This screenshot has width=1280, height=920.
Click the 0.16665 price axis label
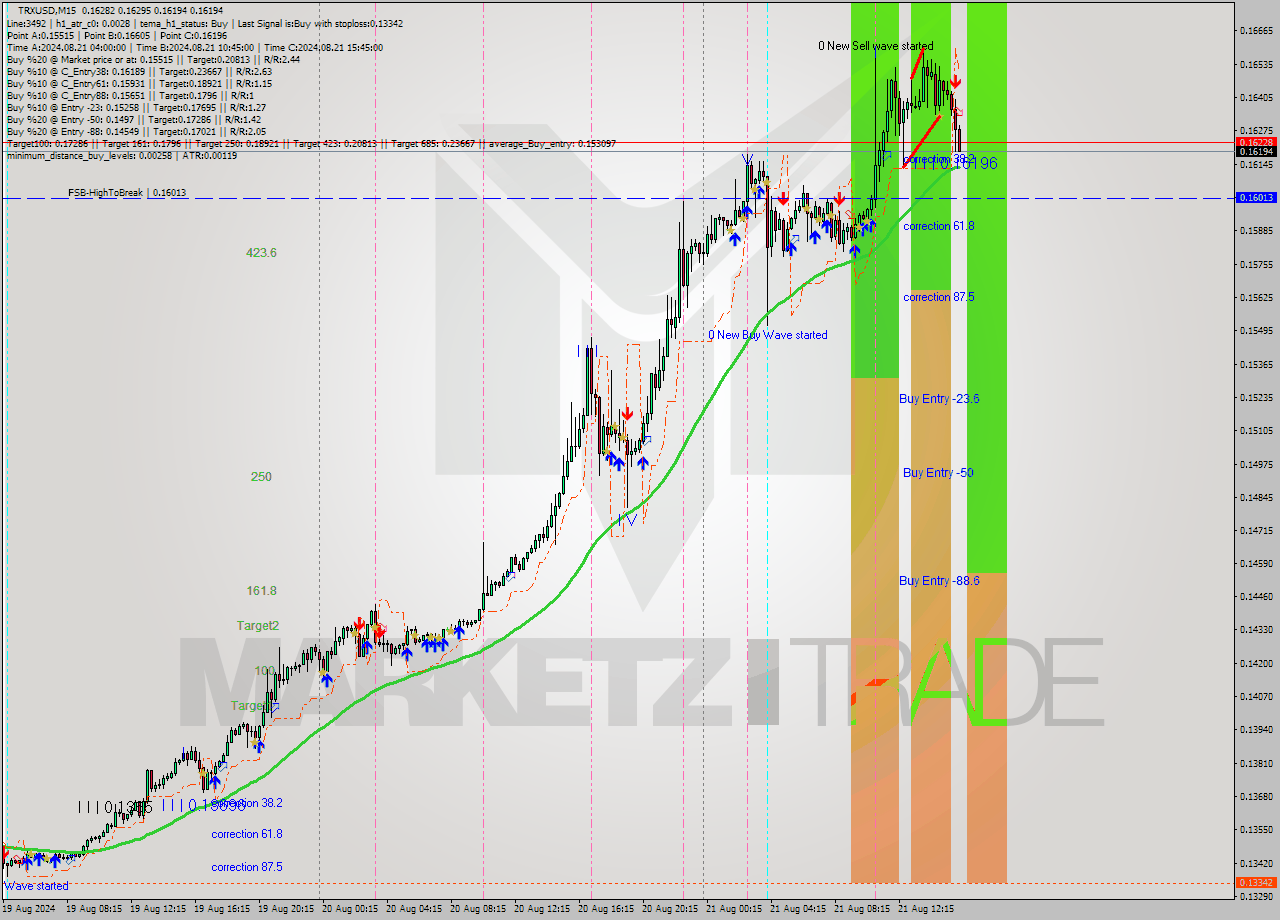click(1256, 31)
